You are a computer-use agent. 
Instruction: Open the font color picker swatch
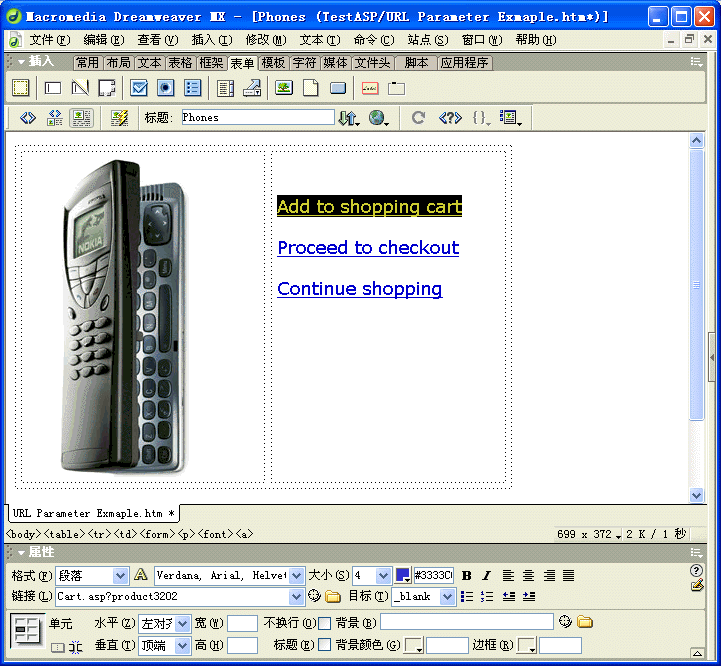(x=403, y=575)
